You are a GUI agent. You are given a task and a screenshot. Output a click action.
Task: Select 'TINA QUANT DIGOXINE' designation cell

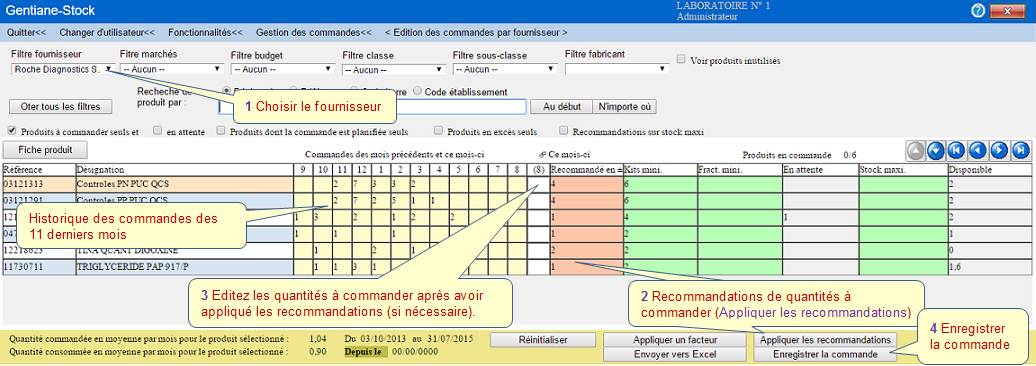(184, 251)
